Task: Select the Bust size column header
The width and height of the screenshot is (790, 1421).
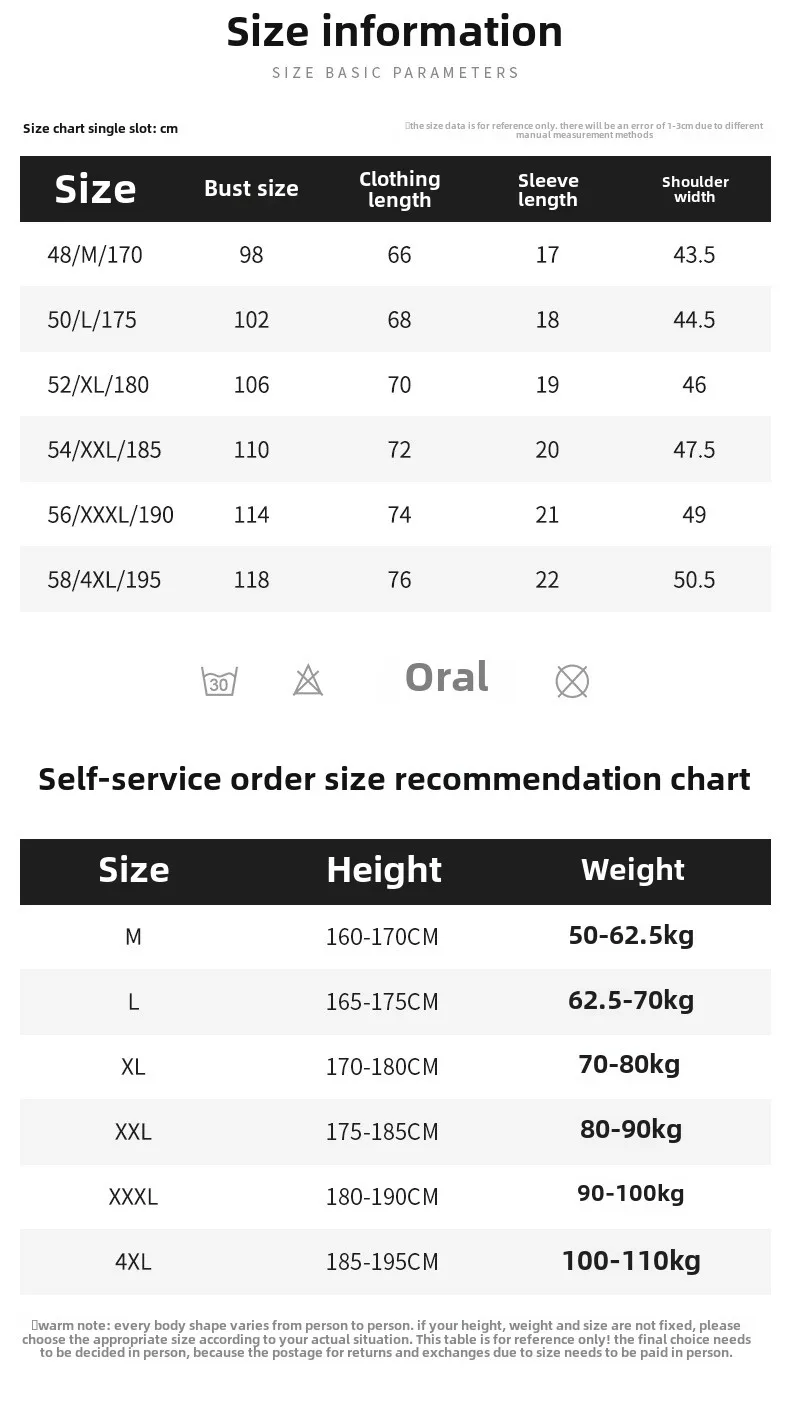Action: click(251, 189)
